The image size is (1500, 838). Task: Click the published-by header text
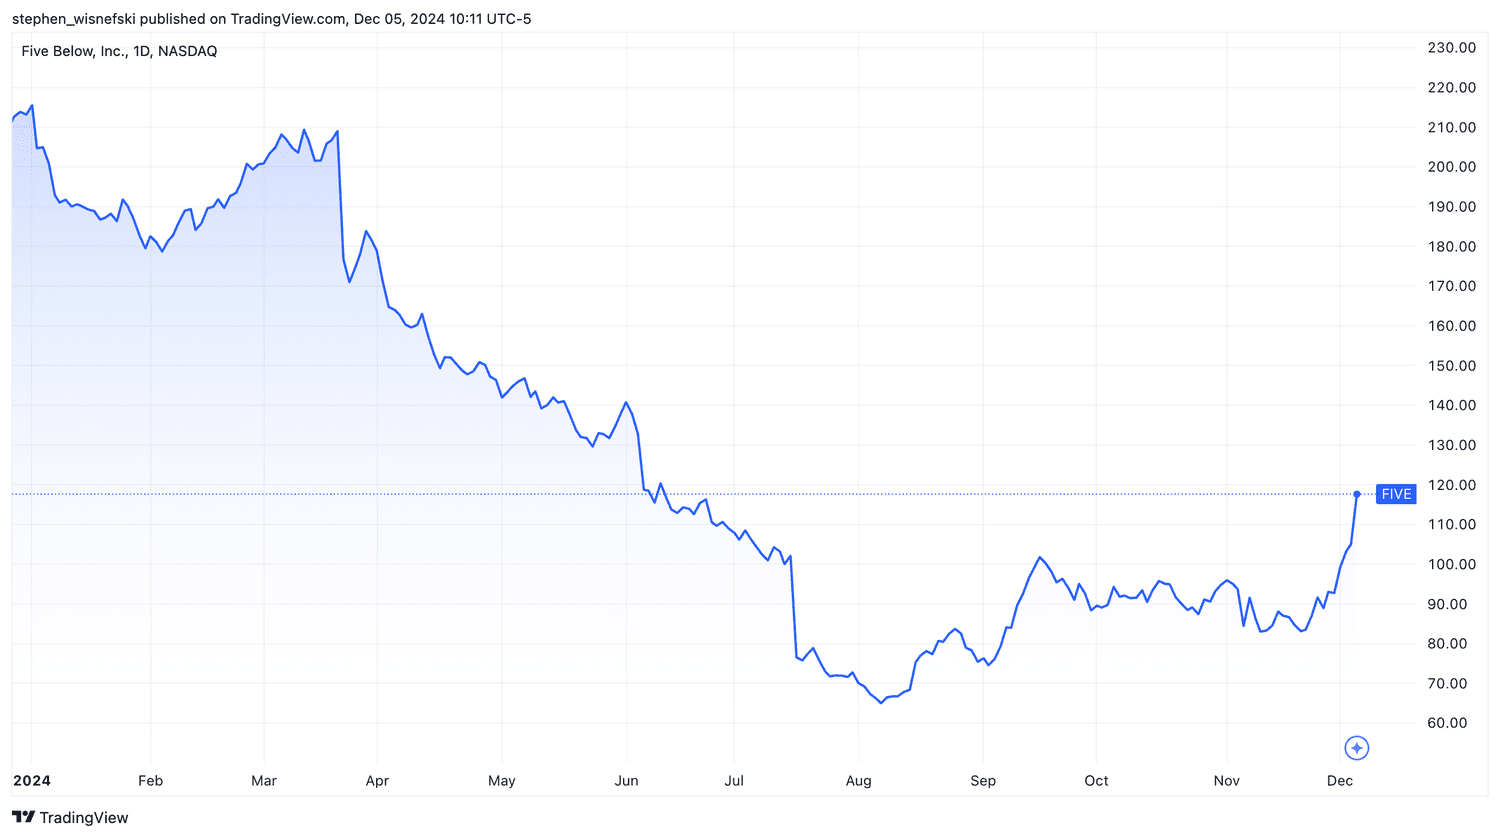[x=271, y=19]
